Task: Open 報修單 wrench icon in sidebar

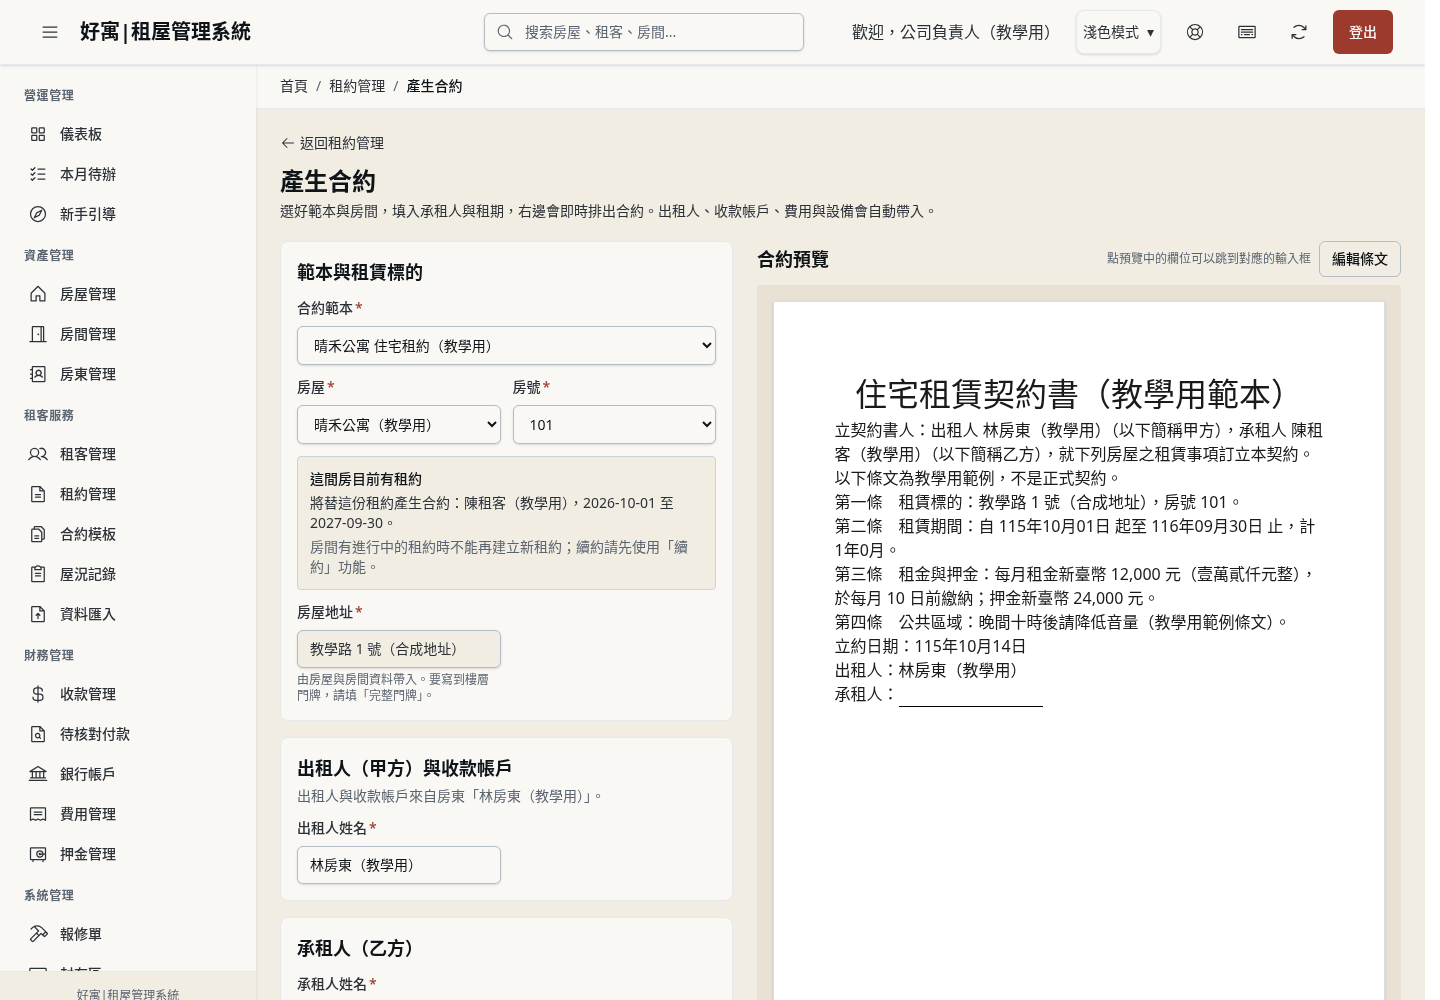Action: tap(38, 934)
